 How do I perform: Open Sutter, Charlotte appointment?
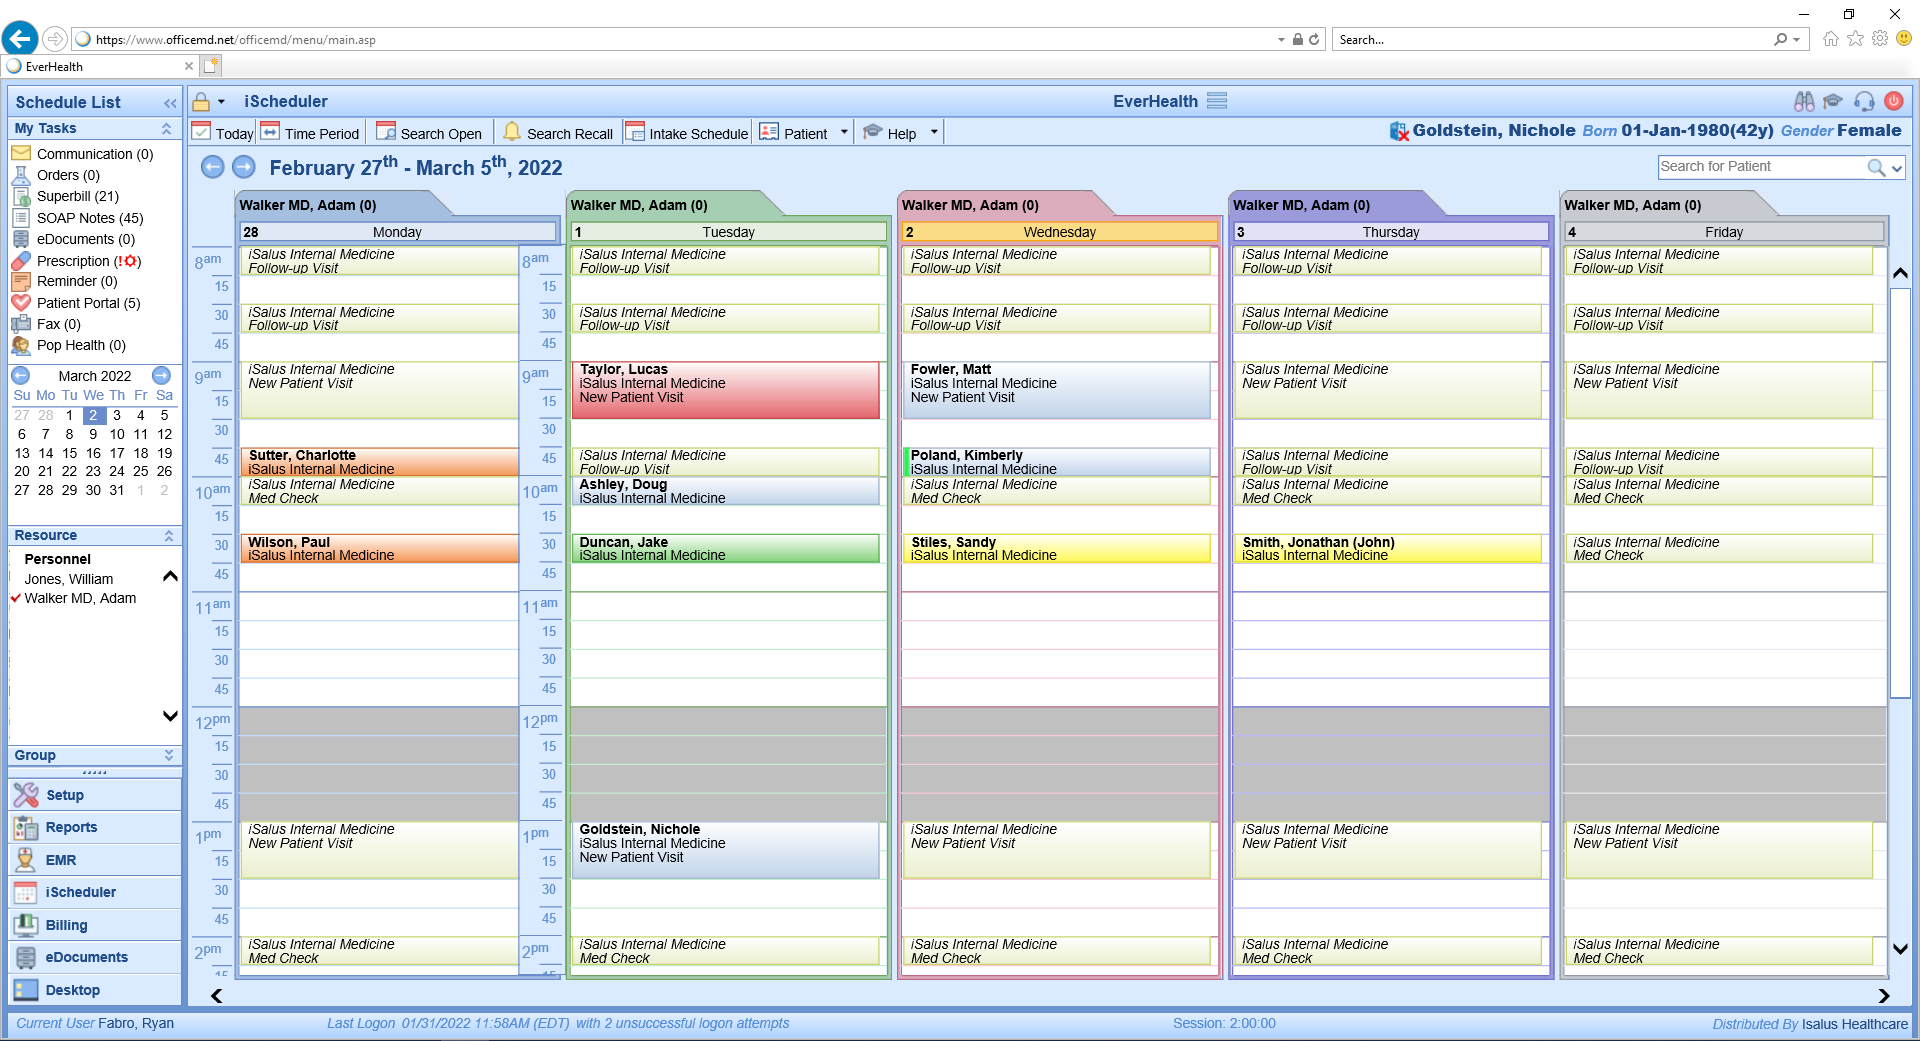tap(379, 462)
